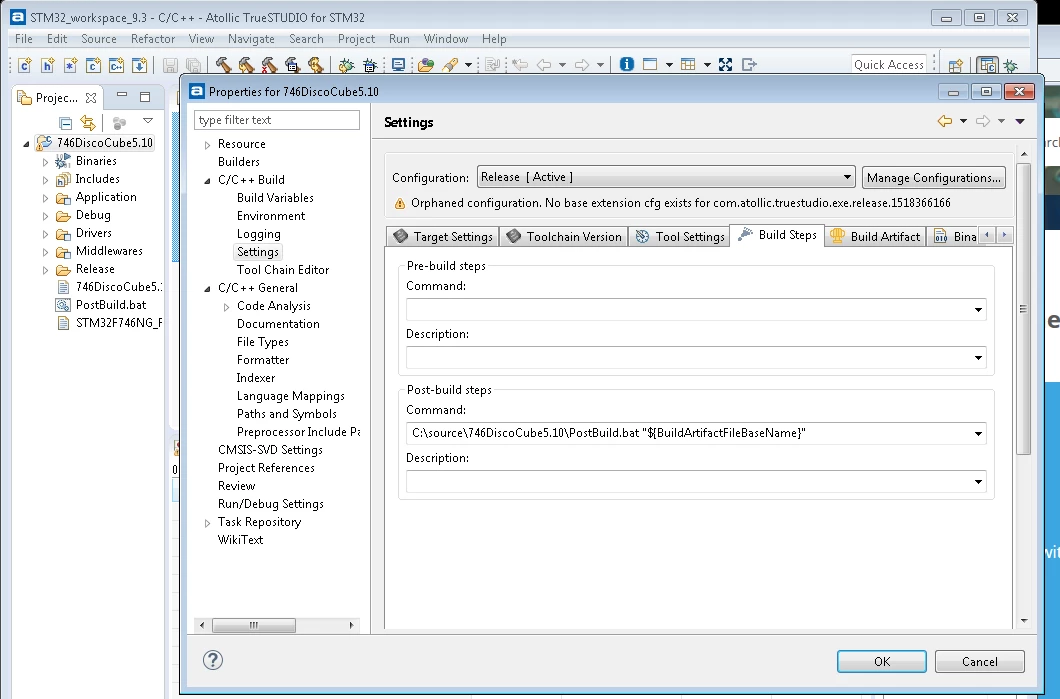Switch to the Toolchain Version tab
Viewport: 1060px width, 699px height.
(x=564, y=237)
